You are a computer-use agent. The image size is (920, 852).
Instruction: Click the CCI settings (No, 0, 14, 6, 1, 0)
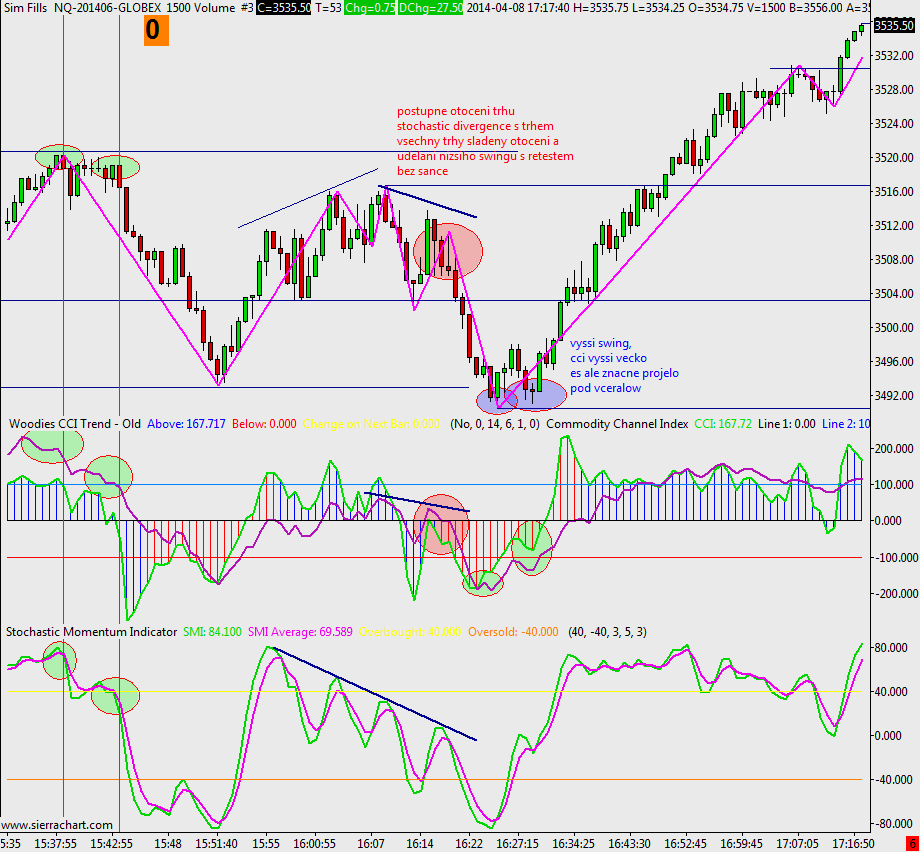click(495, 424)
